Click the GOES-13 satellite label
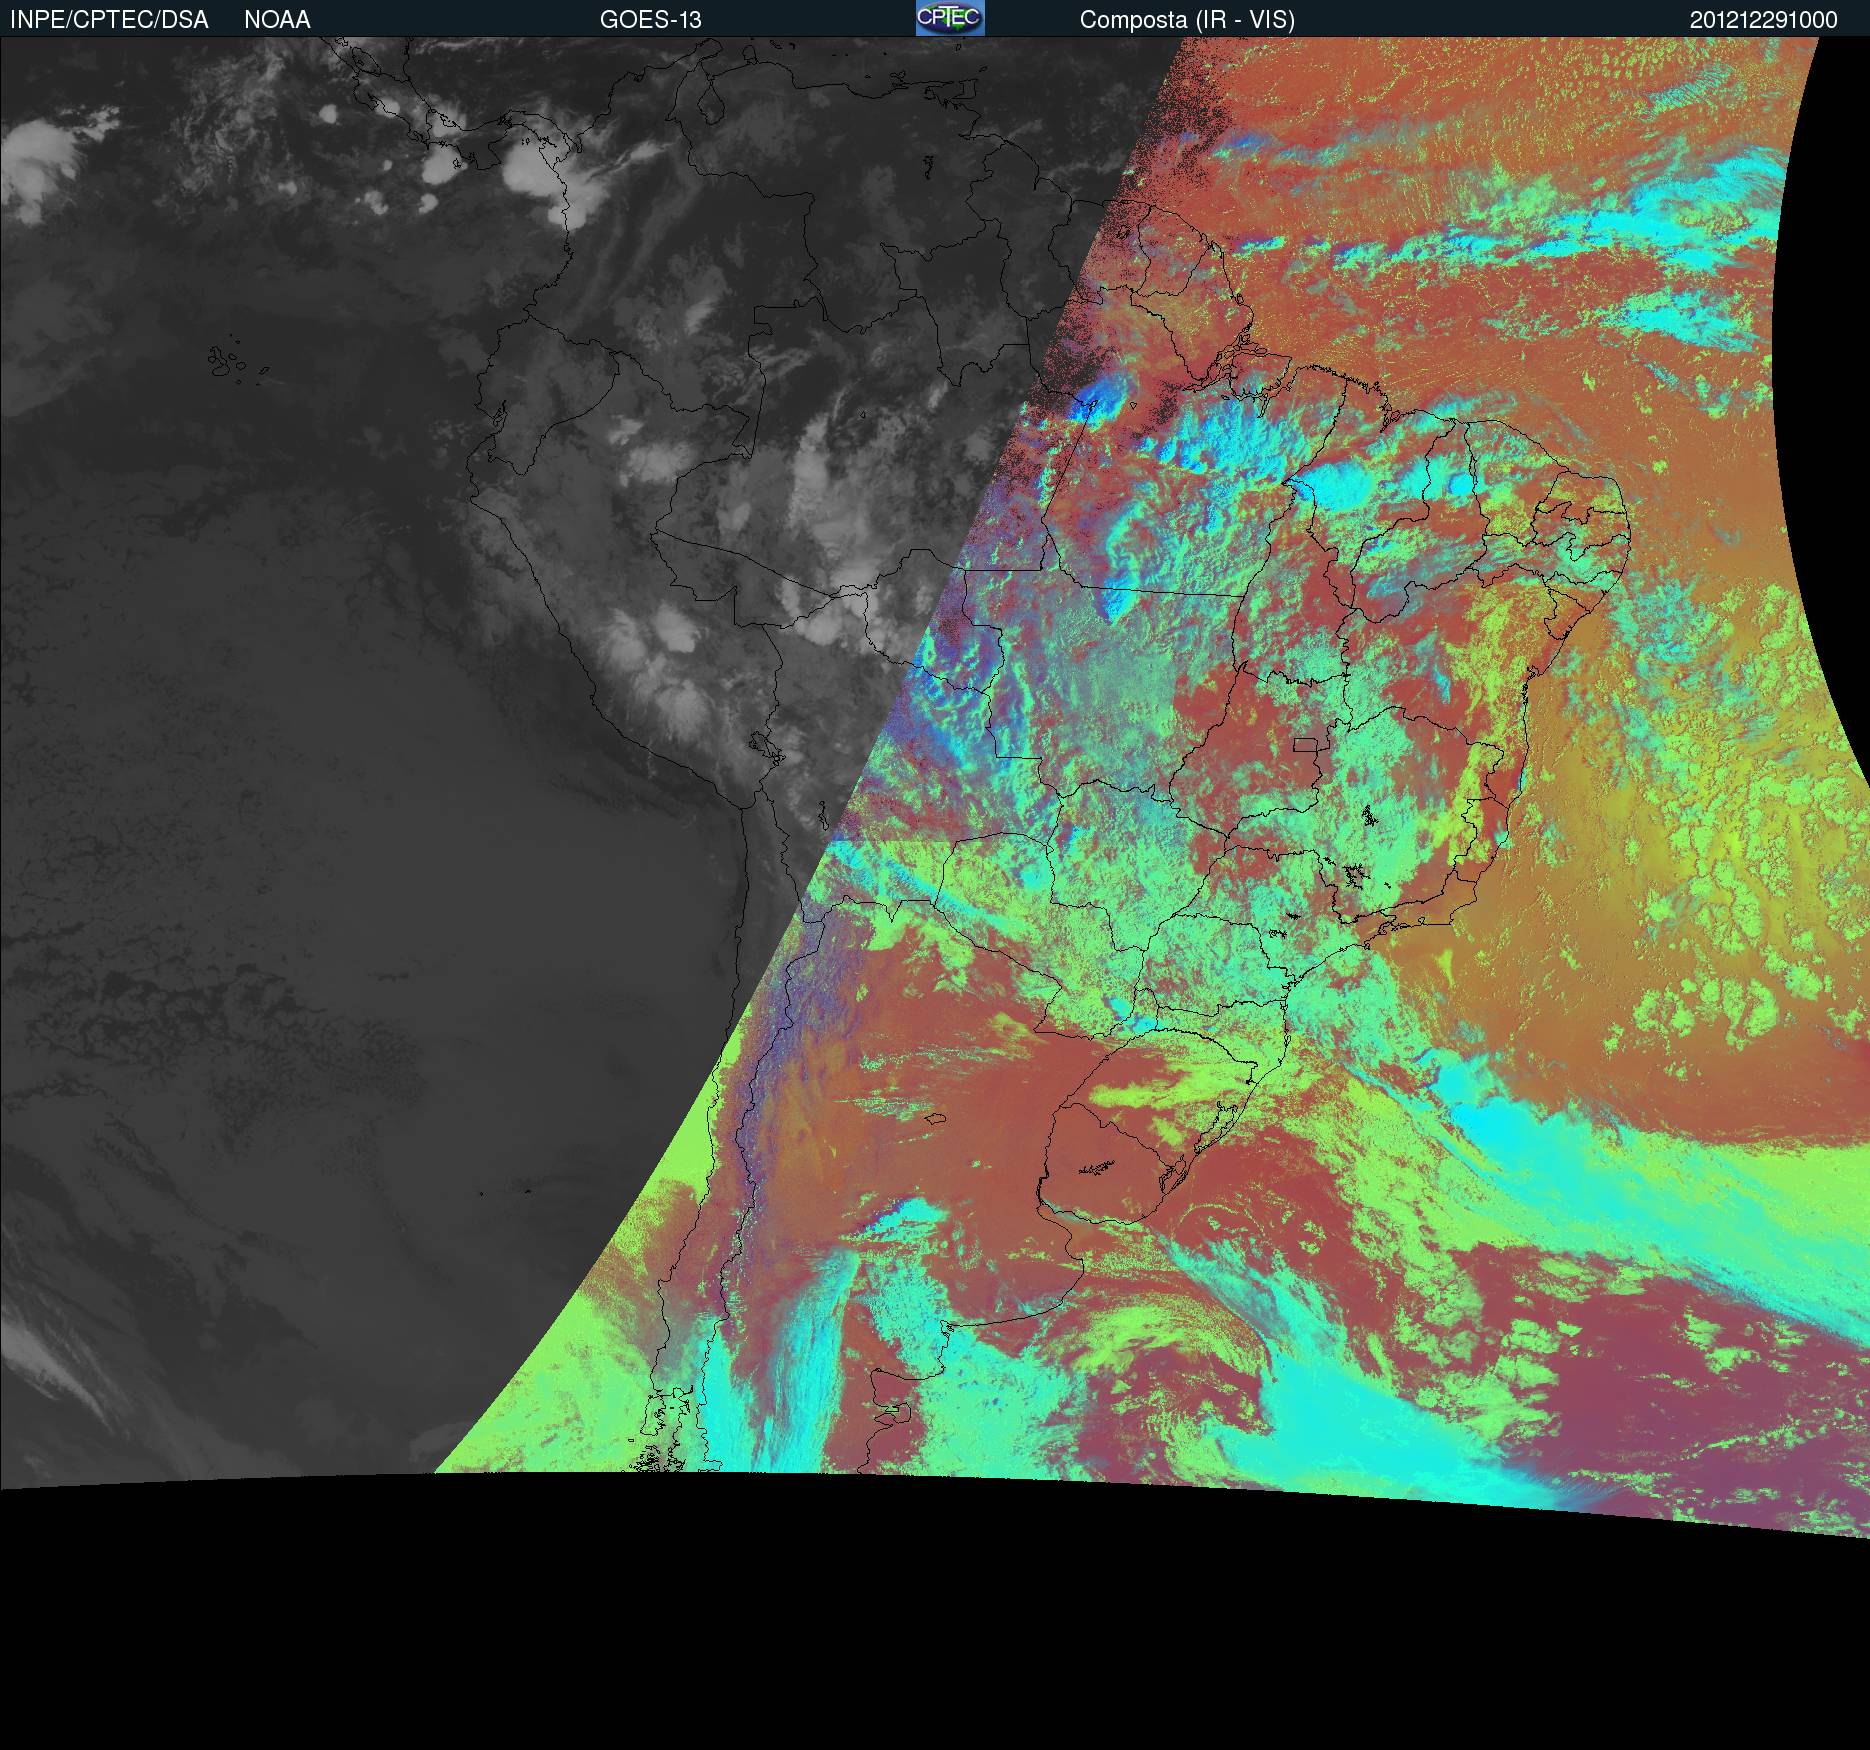Screen dimensions: 1870x1750 click(650, 20)
